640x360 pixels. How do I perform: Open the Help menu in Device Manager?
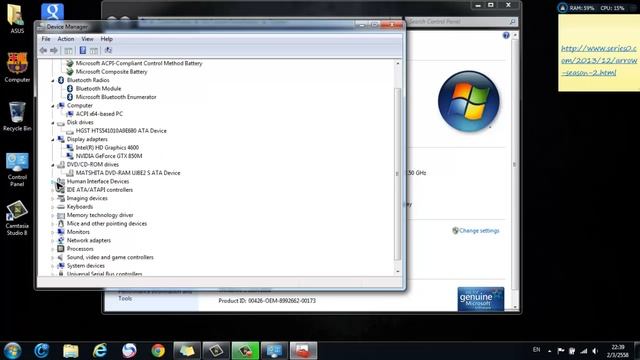107,39
